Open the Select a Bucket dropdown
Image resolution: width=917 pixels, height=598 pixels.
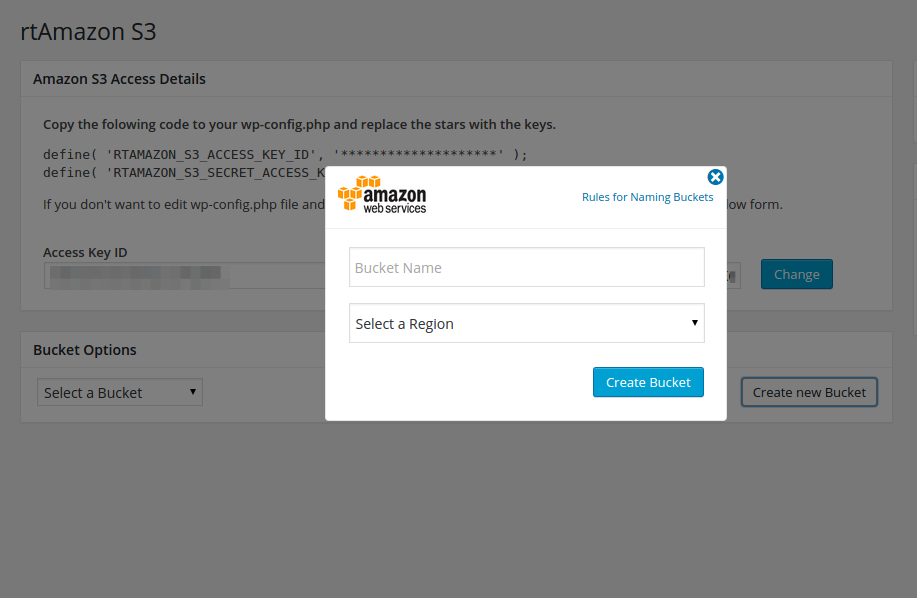(119, 392)
